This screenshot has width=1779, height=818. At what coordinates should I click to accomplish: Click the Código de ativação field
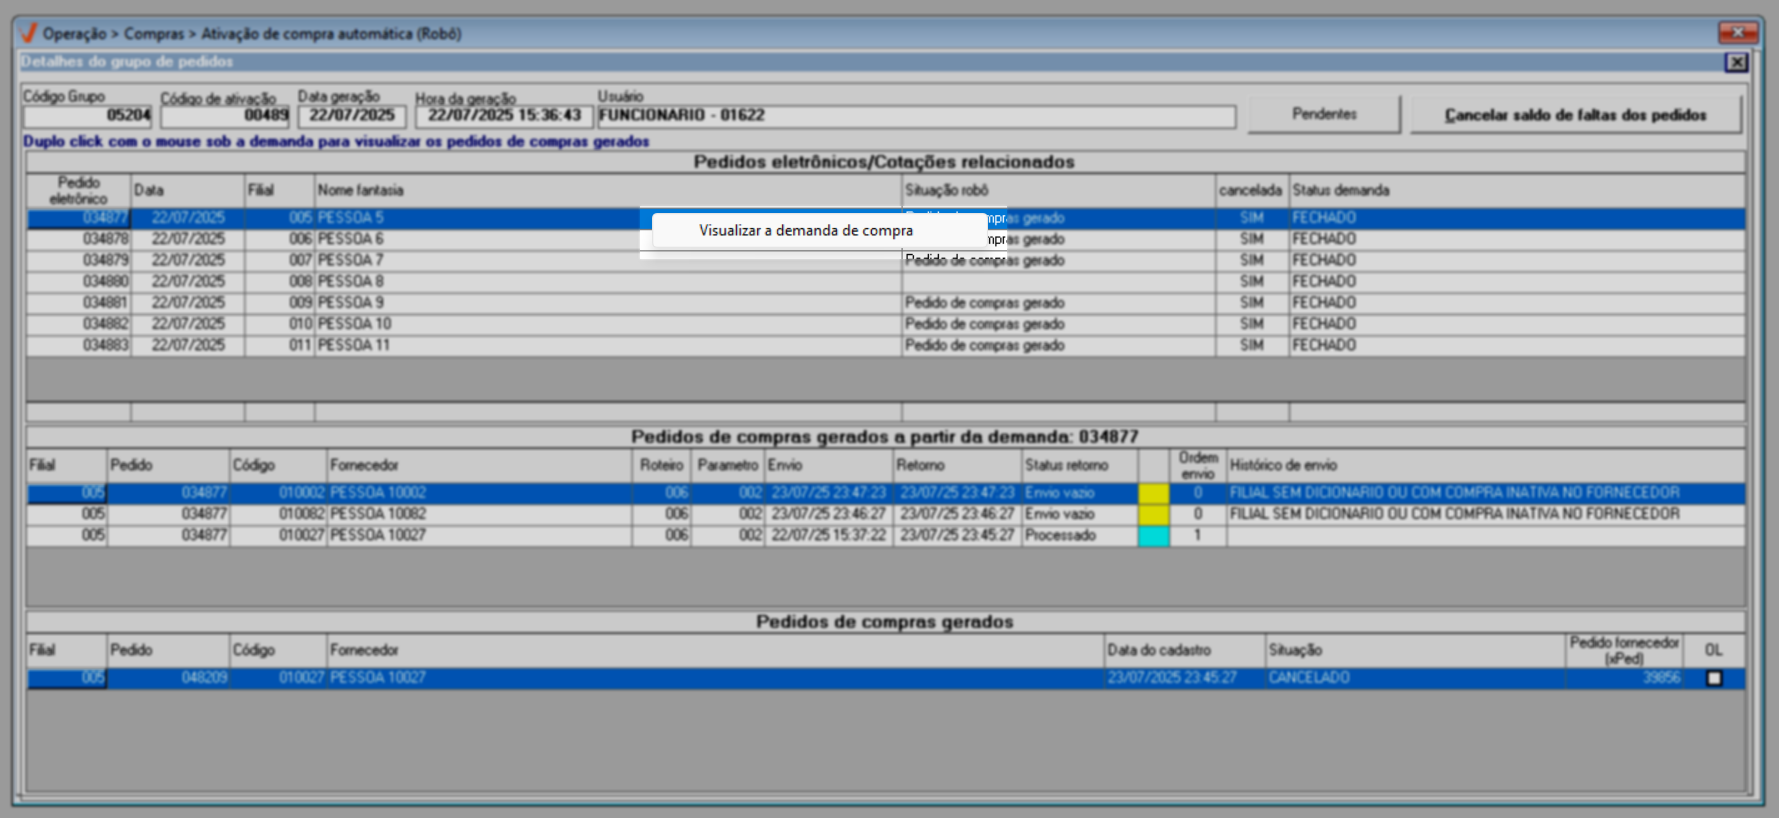(224, 116)
